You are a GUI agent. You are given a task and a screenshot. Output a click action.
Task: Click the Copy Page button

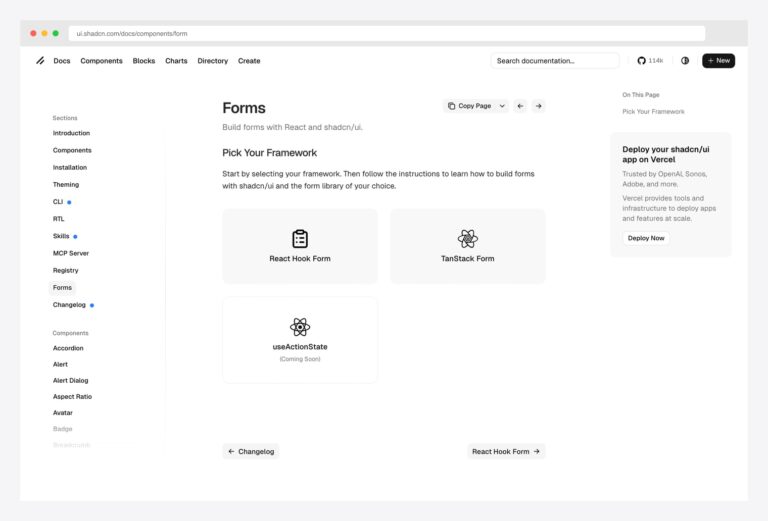click(x=469, y=106)
